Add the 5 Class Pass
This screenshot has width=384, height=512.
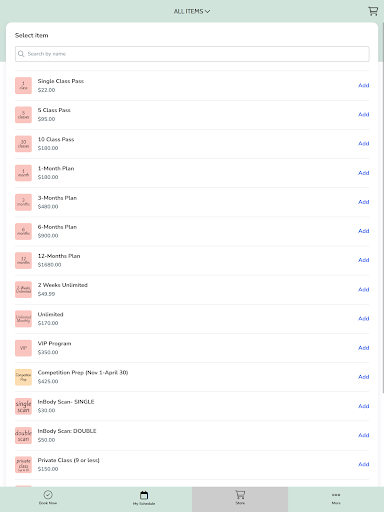364,114
